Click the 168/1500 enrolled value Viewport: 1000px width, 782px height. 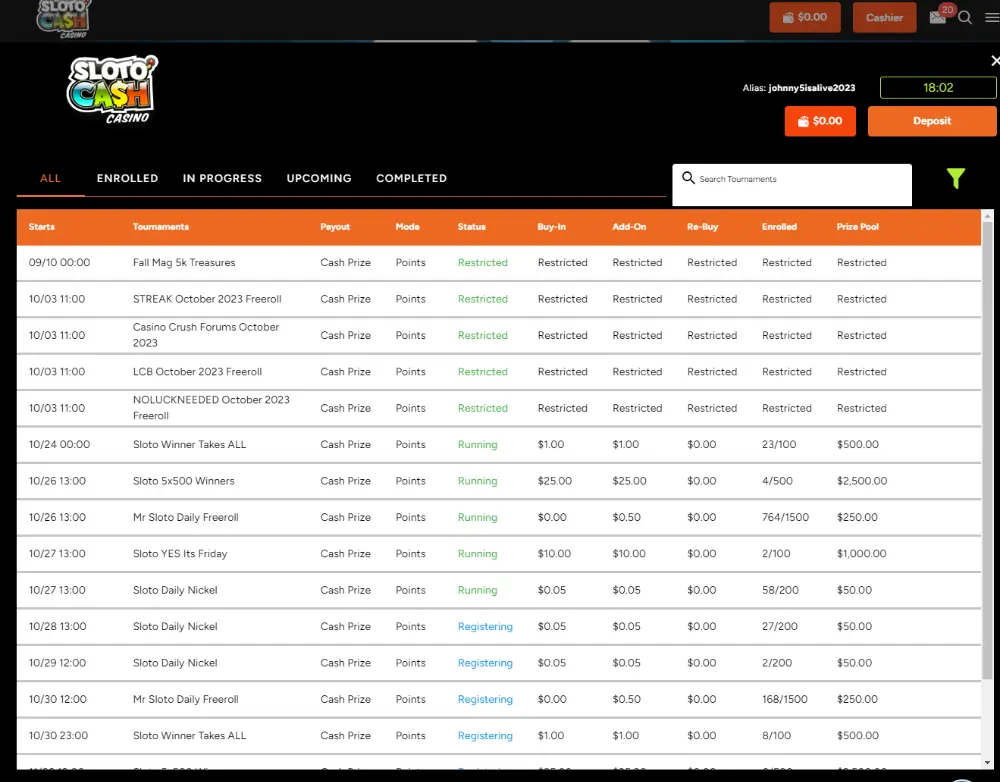[784, 699]
